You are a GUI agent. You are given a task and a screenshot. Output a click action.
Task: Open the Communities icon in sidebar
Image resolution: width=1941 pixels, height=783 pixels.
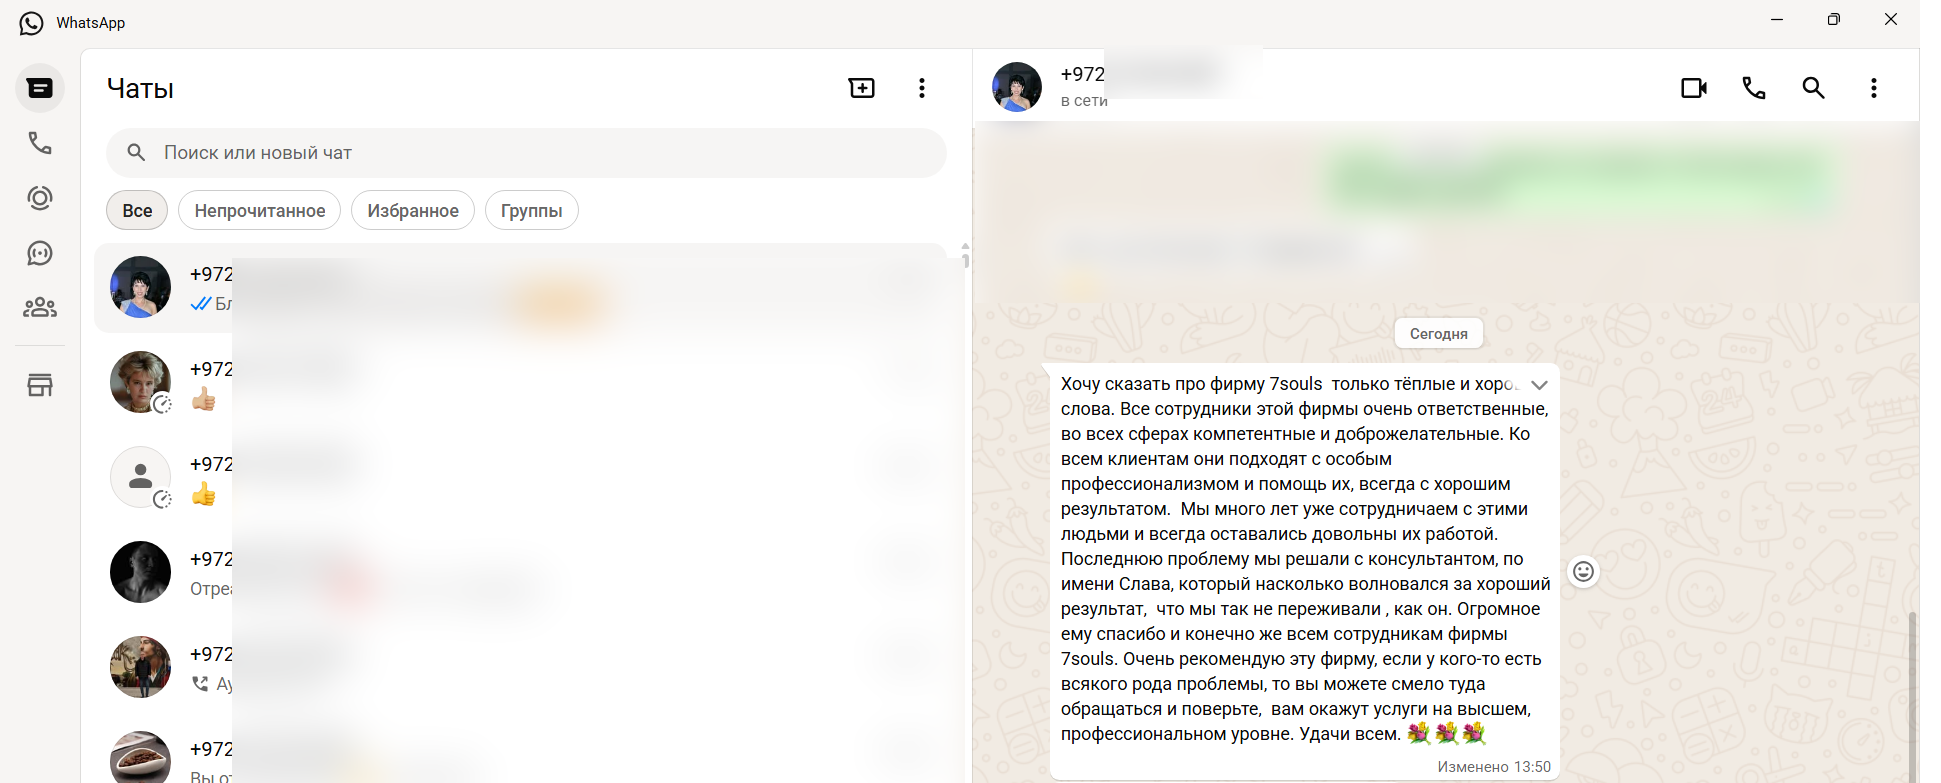pos(40,307)
